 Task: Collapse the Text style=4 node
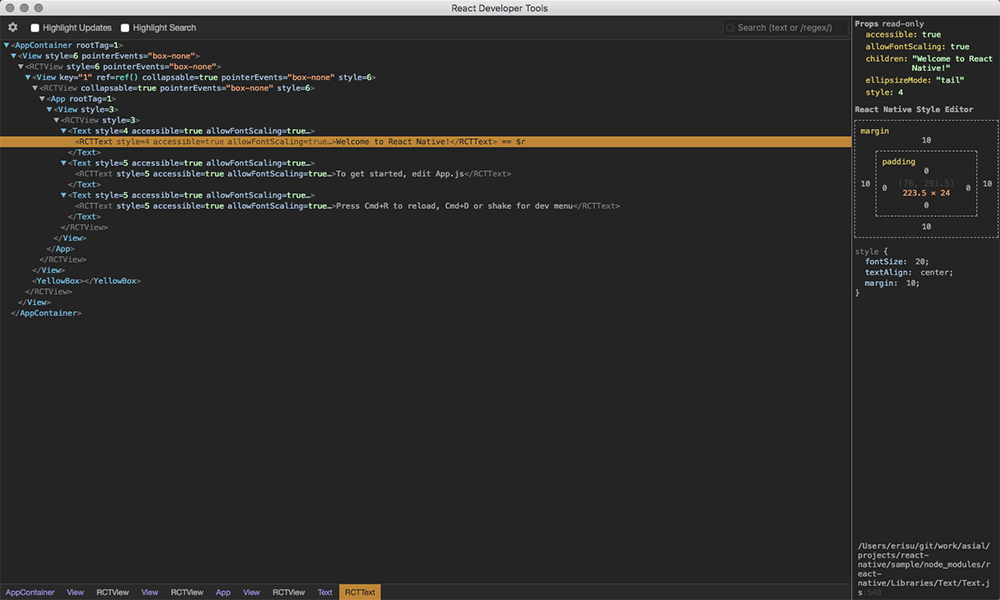(x=63, y=131)
